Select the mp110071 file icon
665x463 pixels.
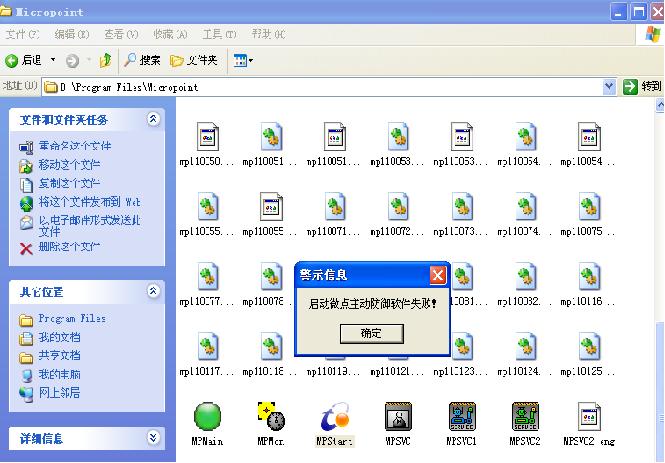335,206
